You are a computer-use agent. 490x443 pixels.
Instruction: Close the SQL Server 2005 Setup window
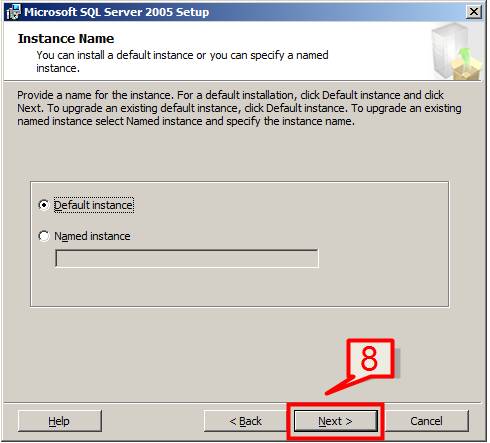pos(474,12)
